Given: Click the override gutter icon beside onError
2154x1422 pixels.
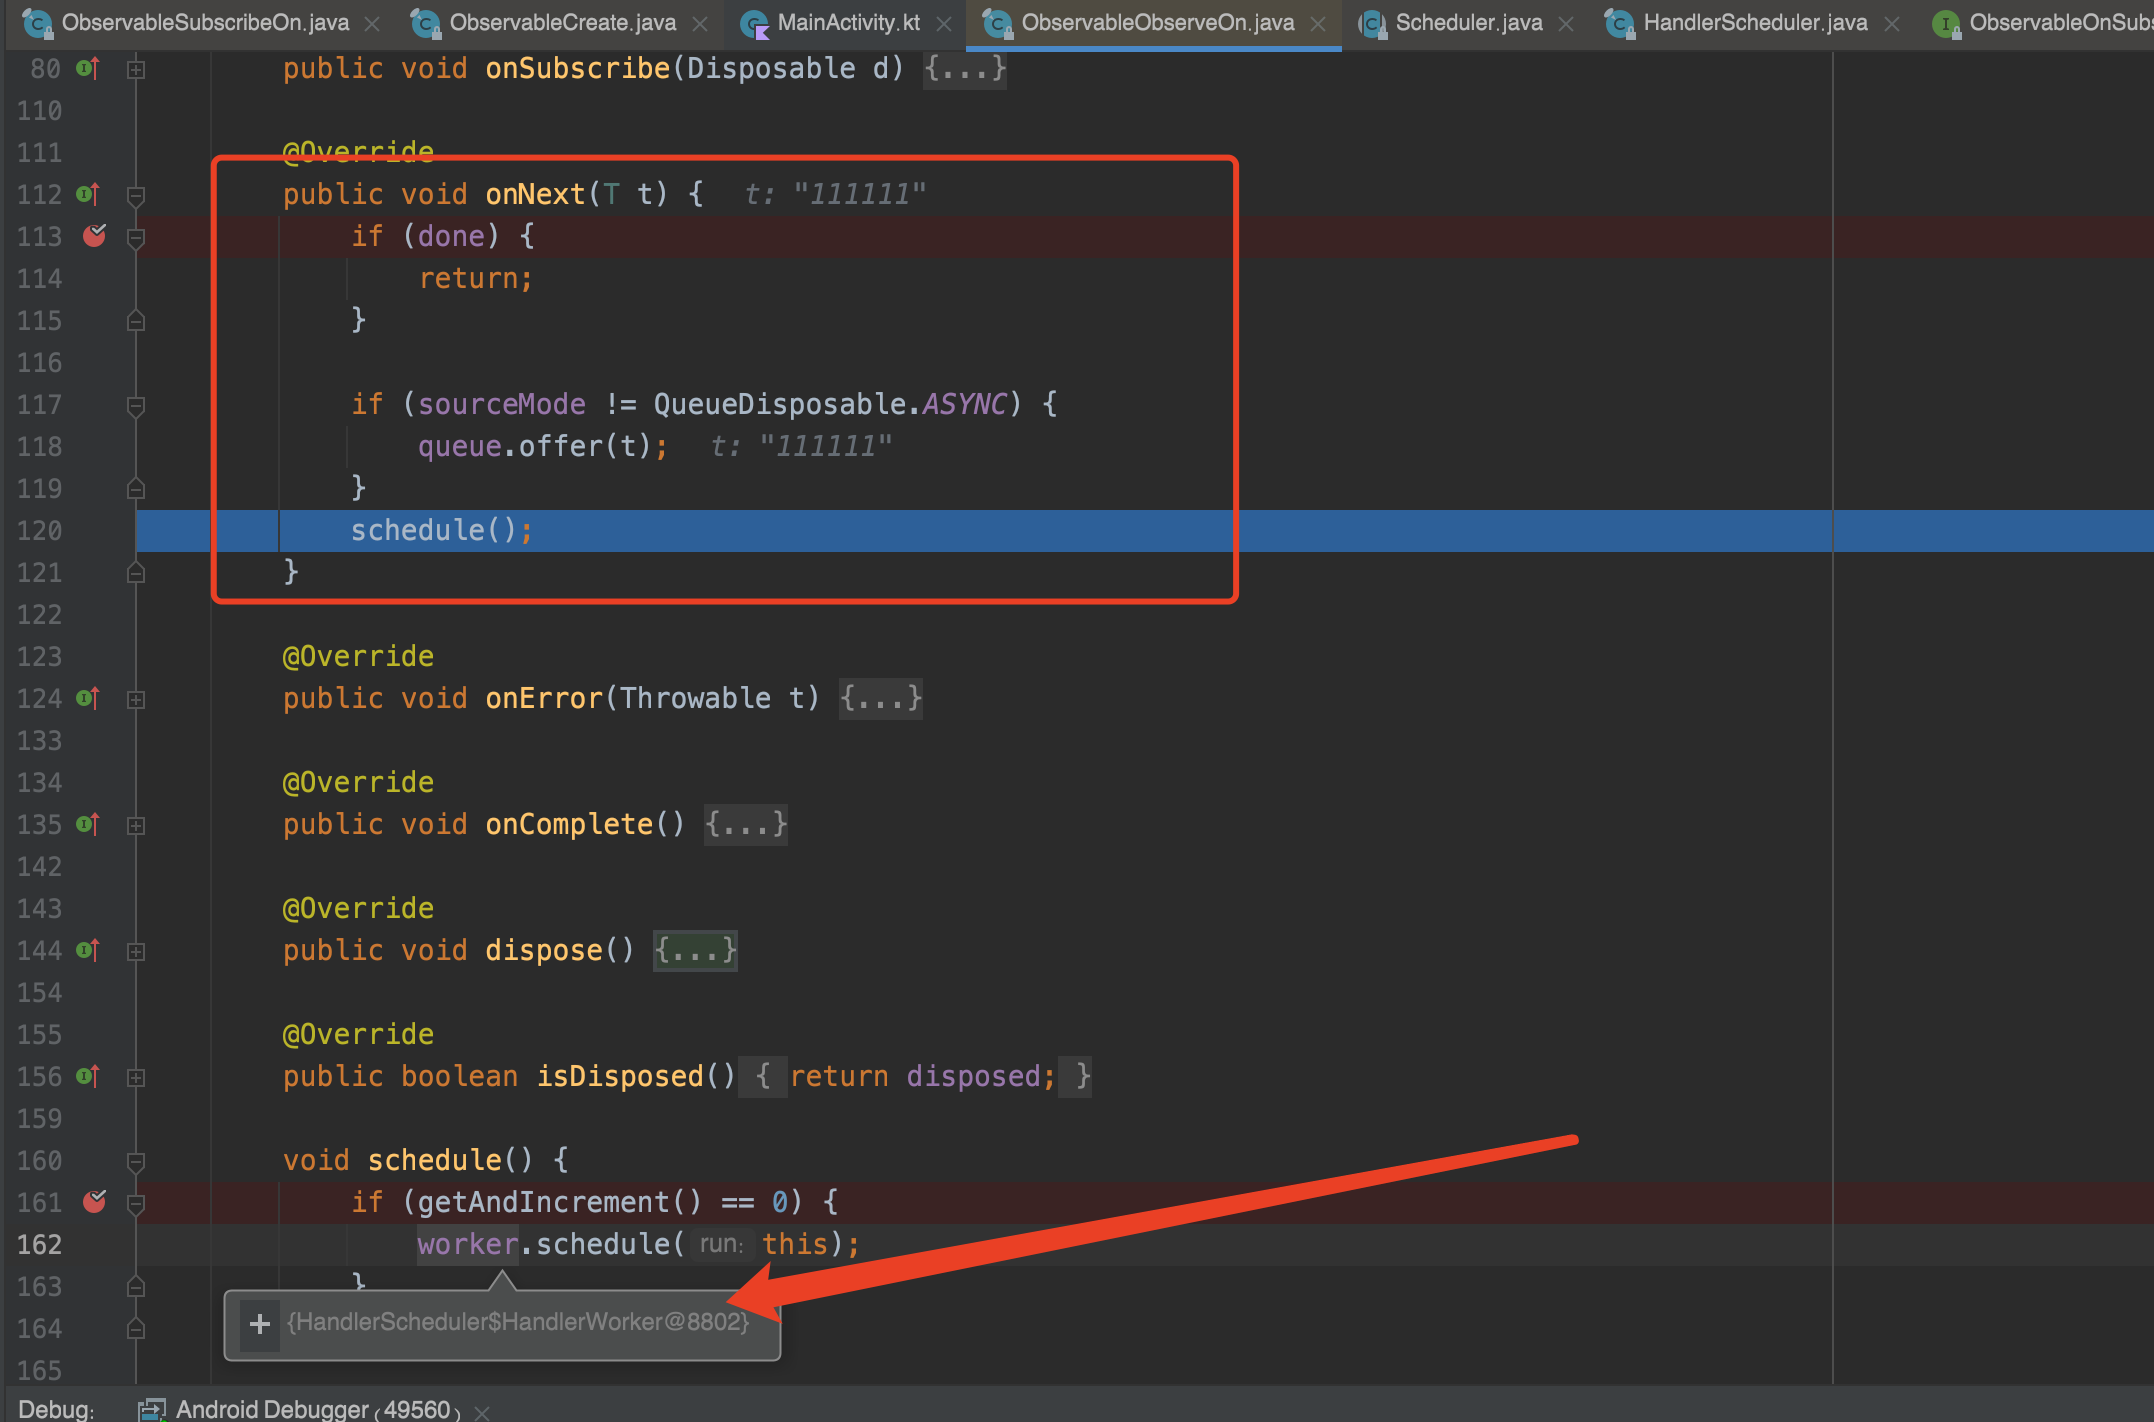Looking at the screenshot, I should coord(88,698).
